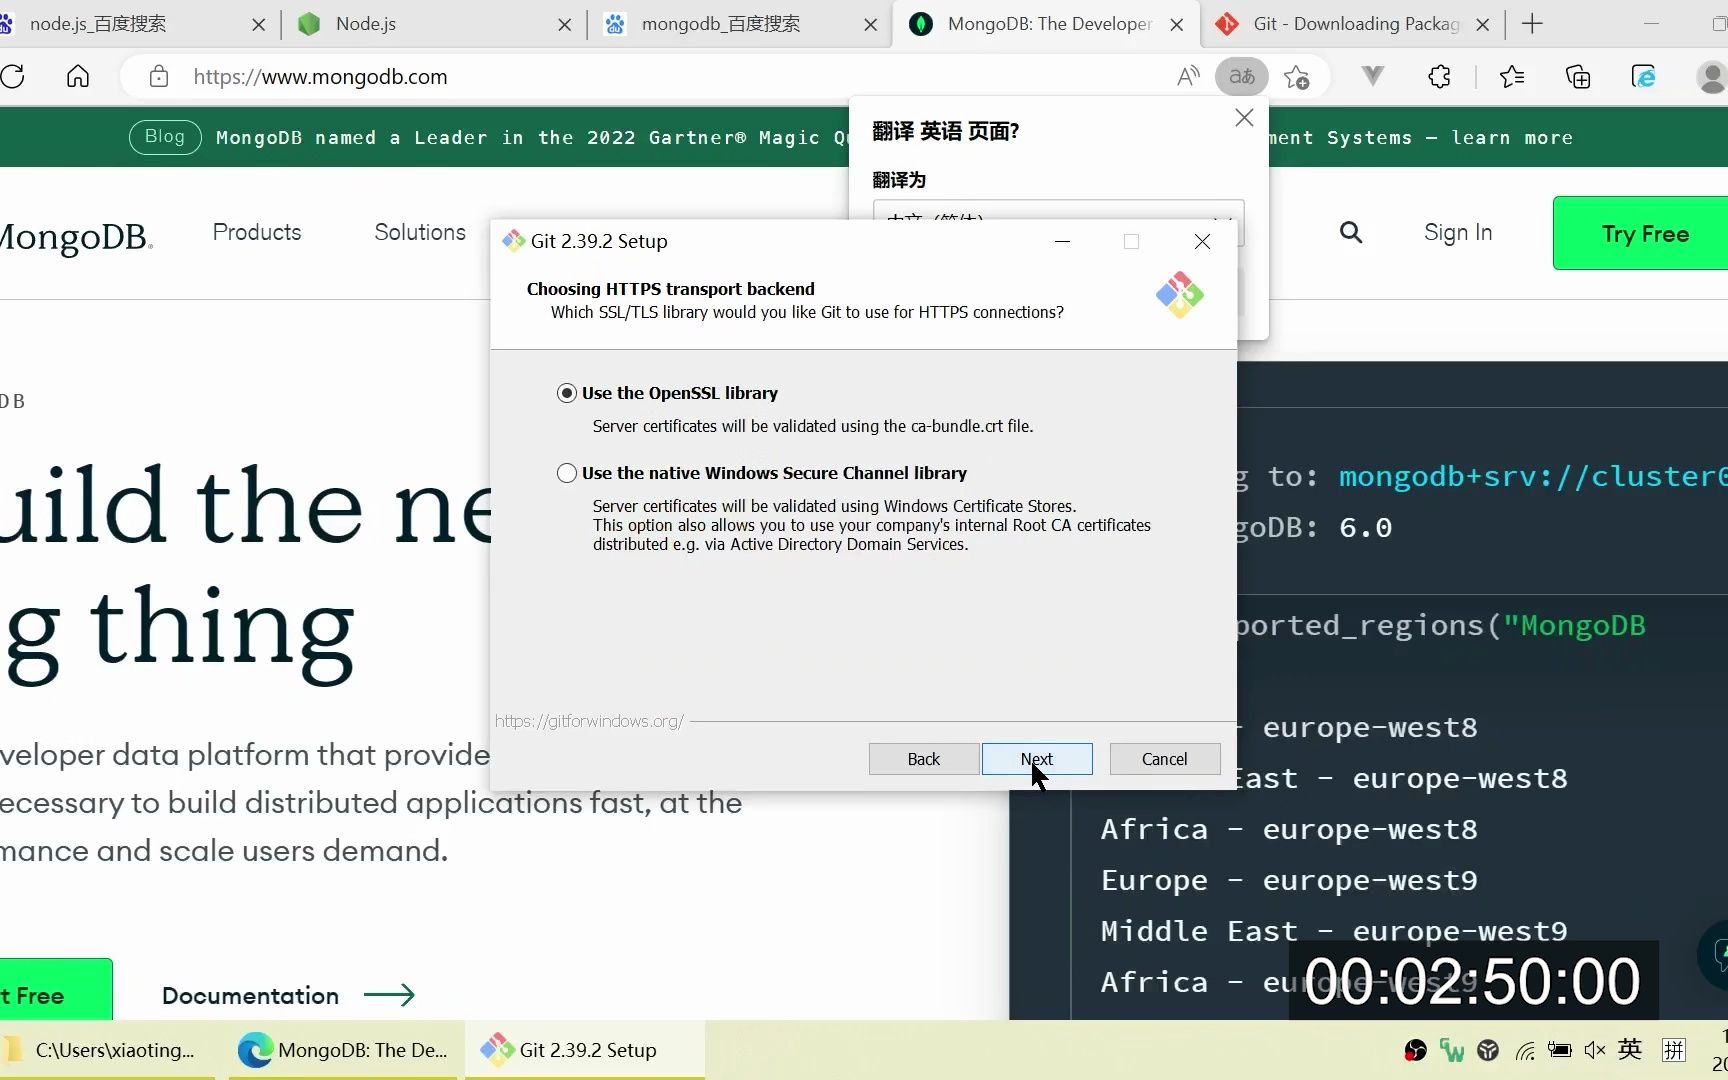Click Next in Git Setup
Screen dimensions: 1728x1080
point(1037,759)
